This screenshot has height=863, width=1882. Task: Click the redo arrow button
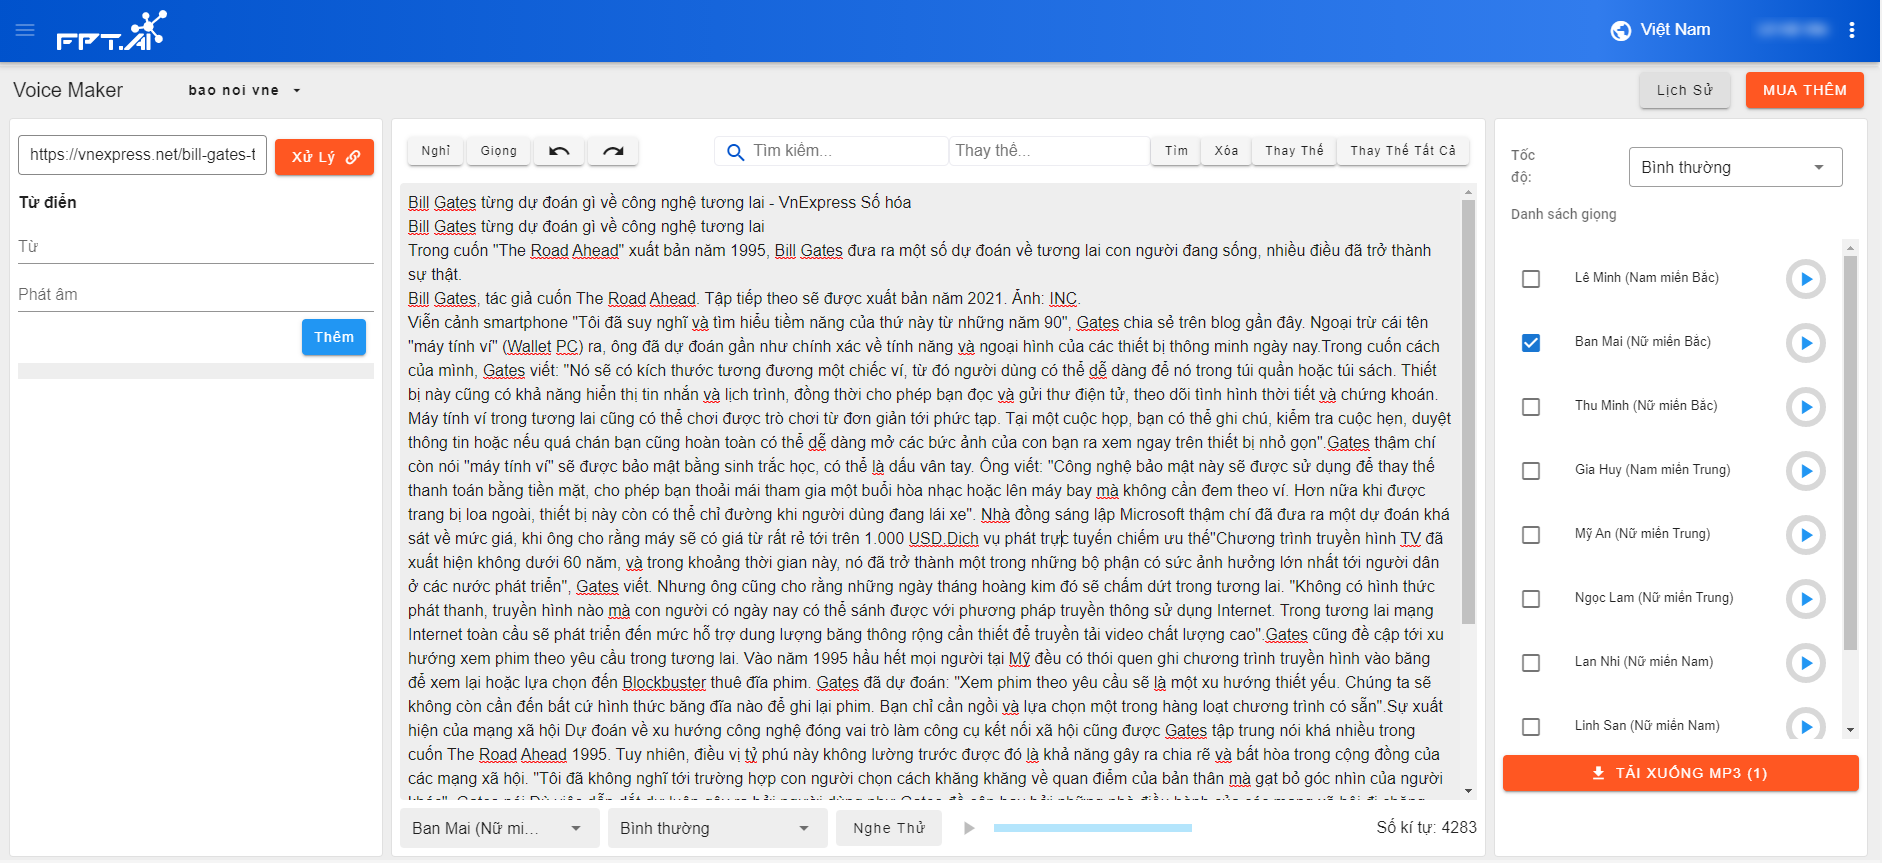coord(613,151)
